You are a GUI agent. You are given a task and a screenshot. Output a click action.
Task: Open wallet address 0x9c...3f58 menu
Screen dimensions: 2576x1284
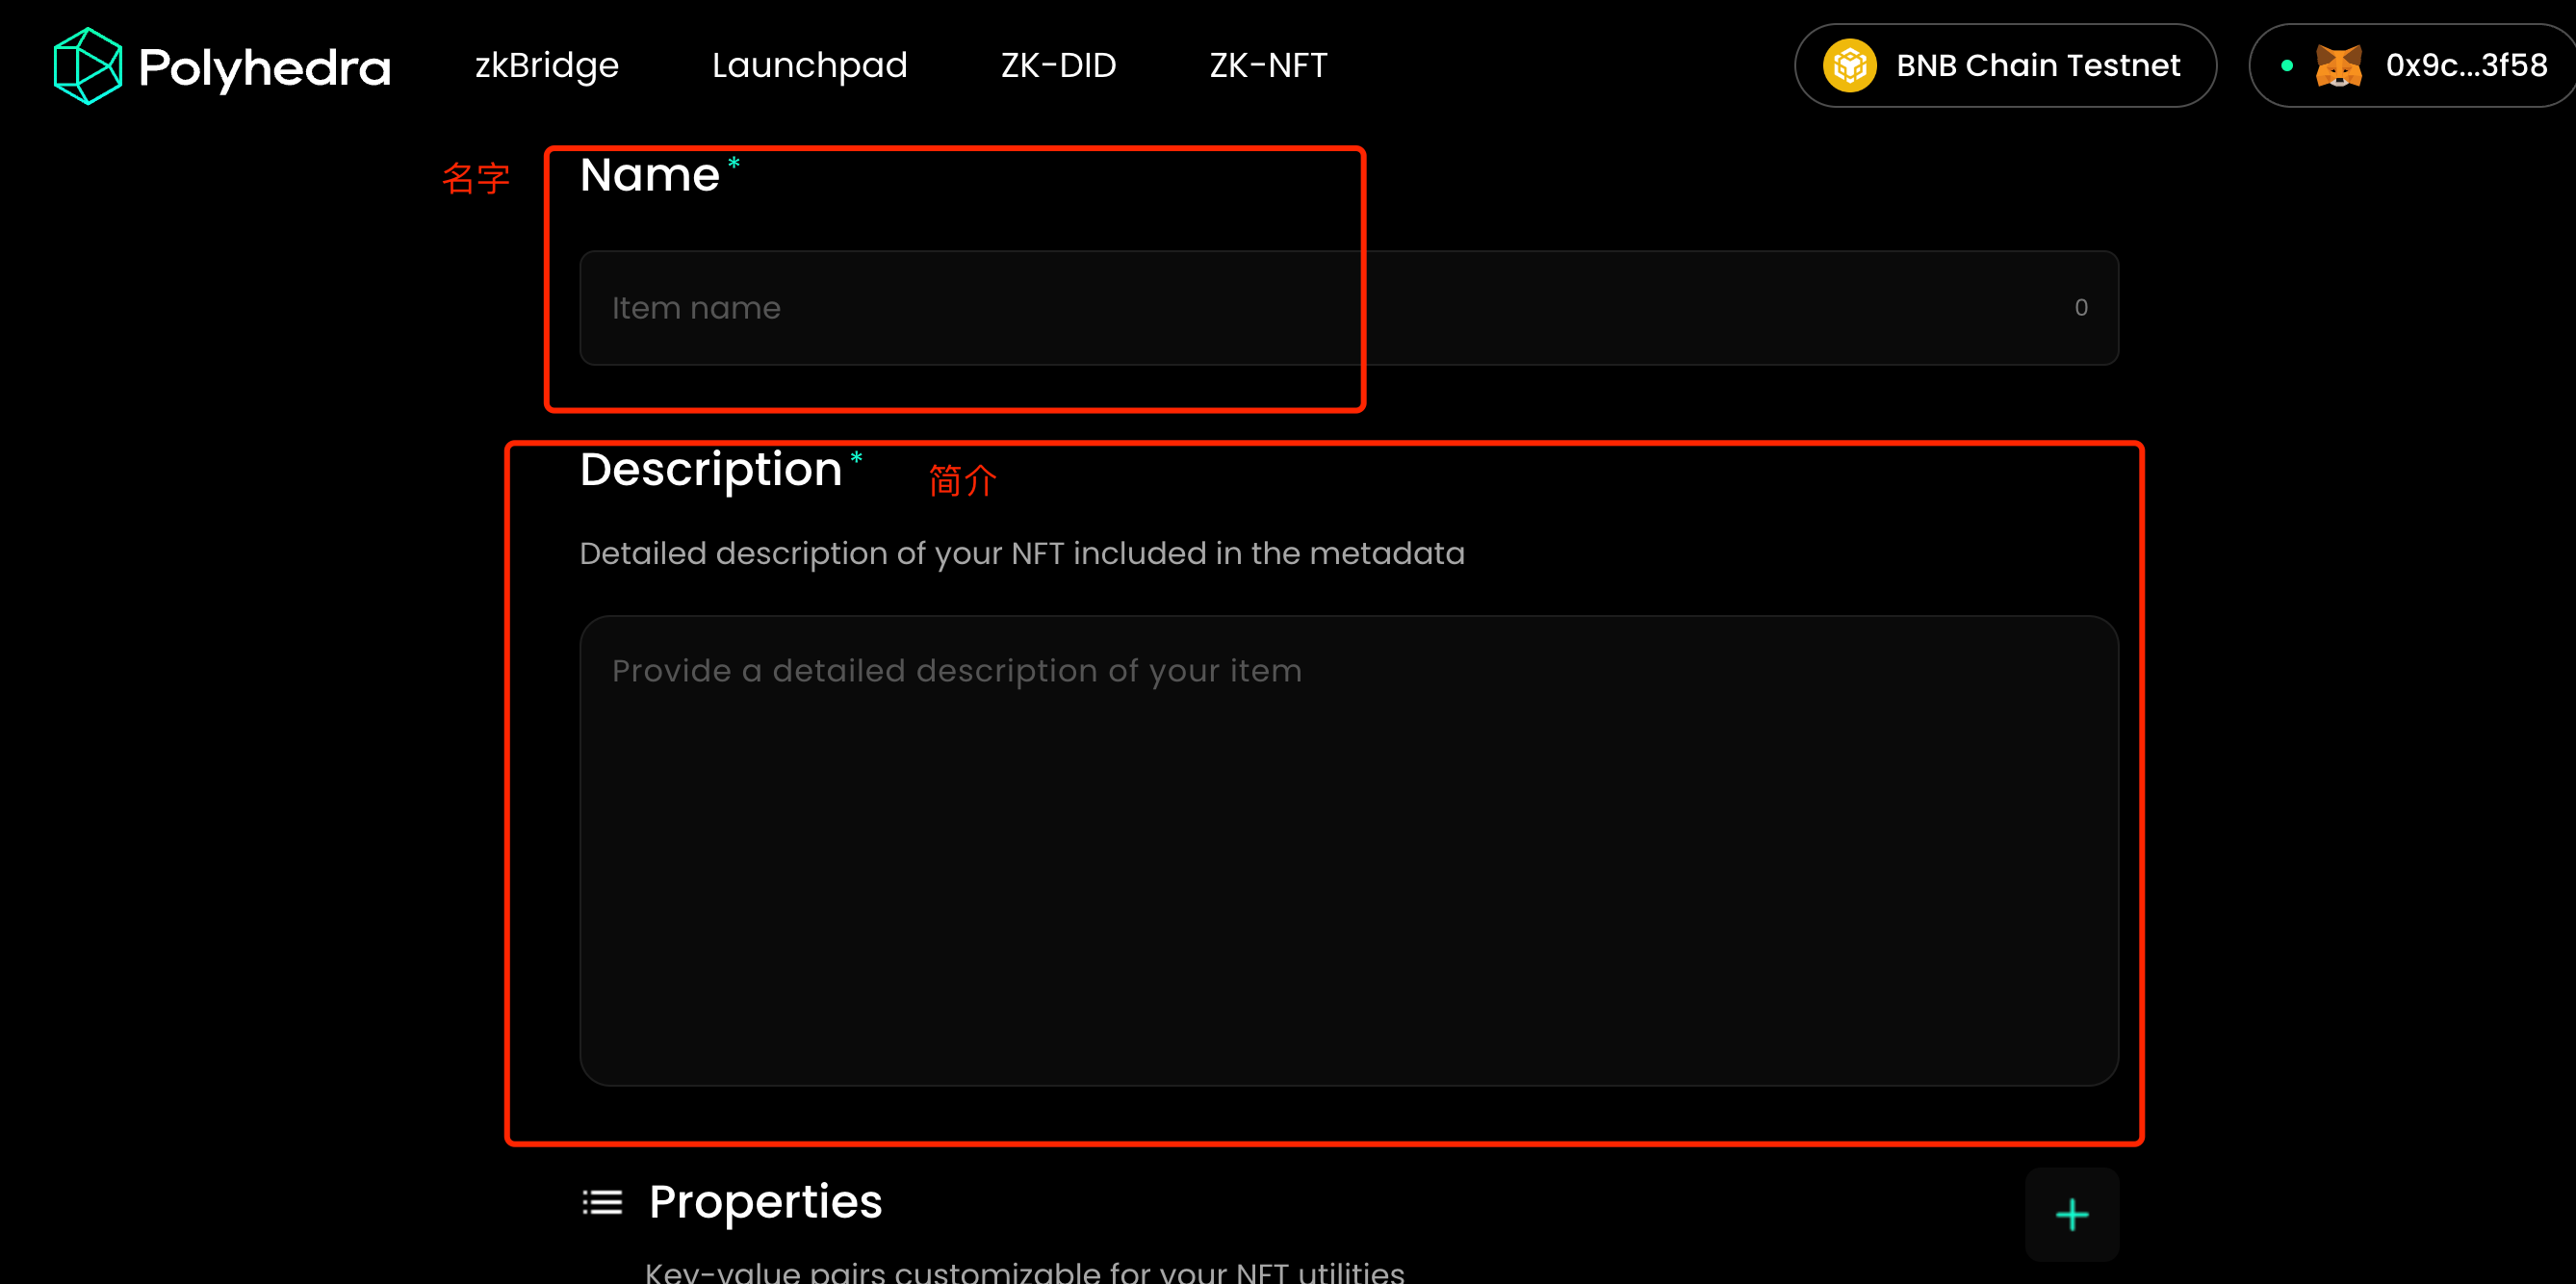point(2465,66)
